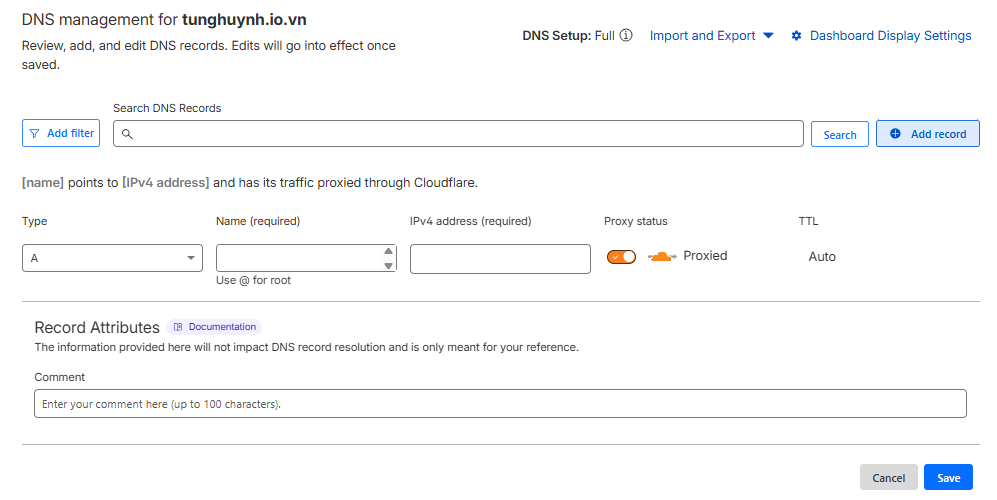Click the Name field down arrow
The width and height of the screenshot is (997, 500).
388,265
